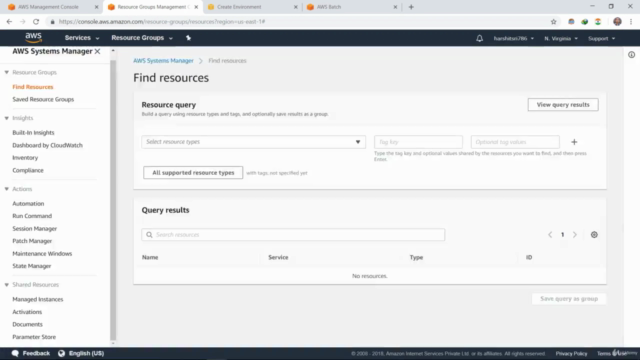The height and width of the screenshot is (360, 640).
Task: Follow AWS Systems Manager breadcrumb link
Action: (163, 60)
